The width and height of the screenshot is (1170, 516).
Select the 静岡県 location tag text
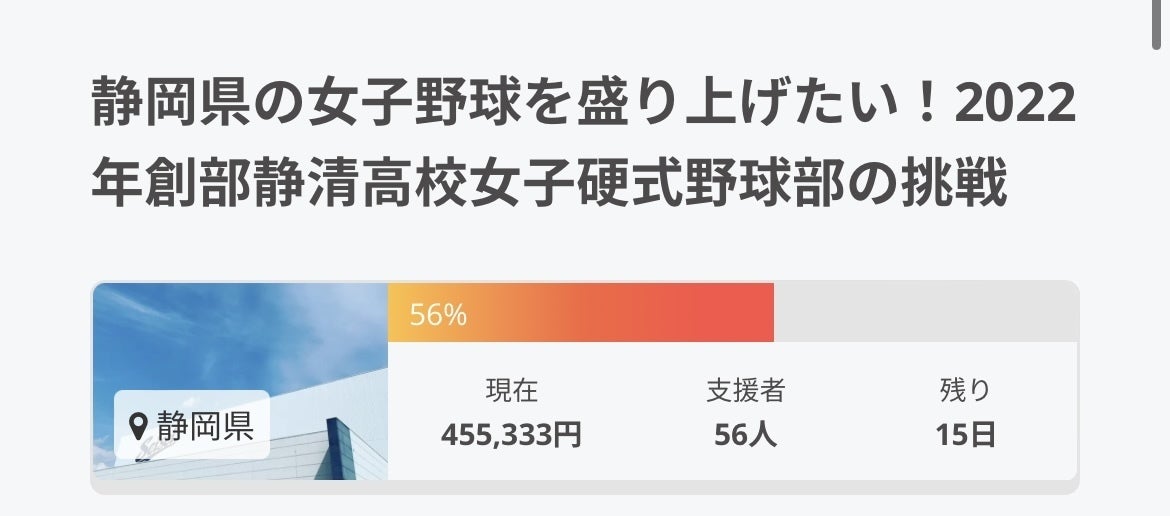click(x=205, y=426)
